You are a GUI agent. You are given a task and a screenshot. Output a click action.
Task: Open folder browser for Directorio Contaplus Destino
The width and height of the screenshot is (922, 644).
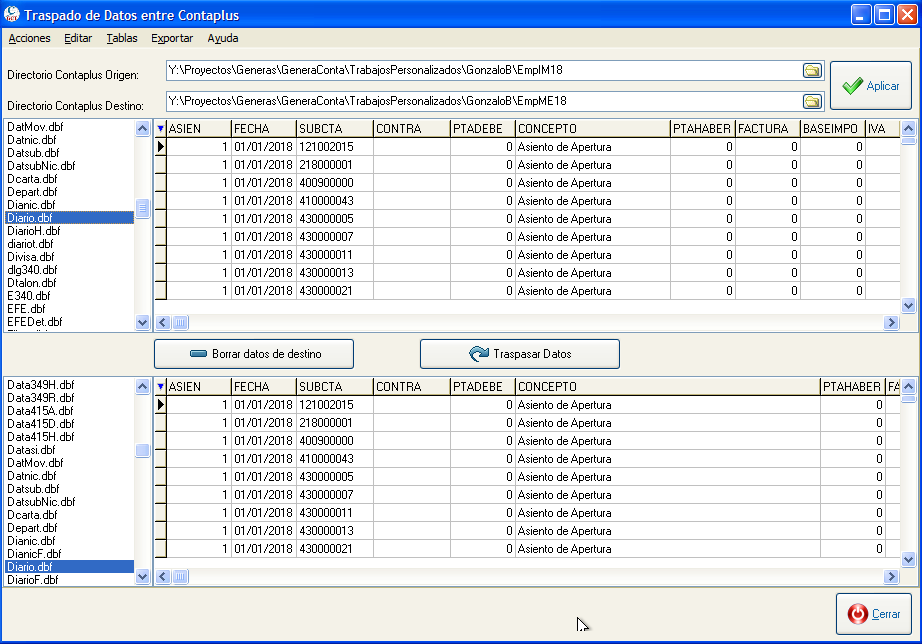pos(812,102)
